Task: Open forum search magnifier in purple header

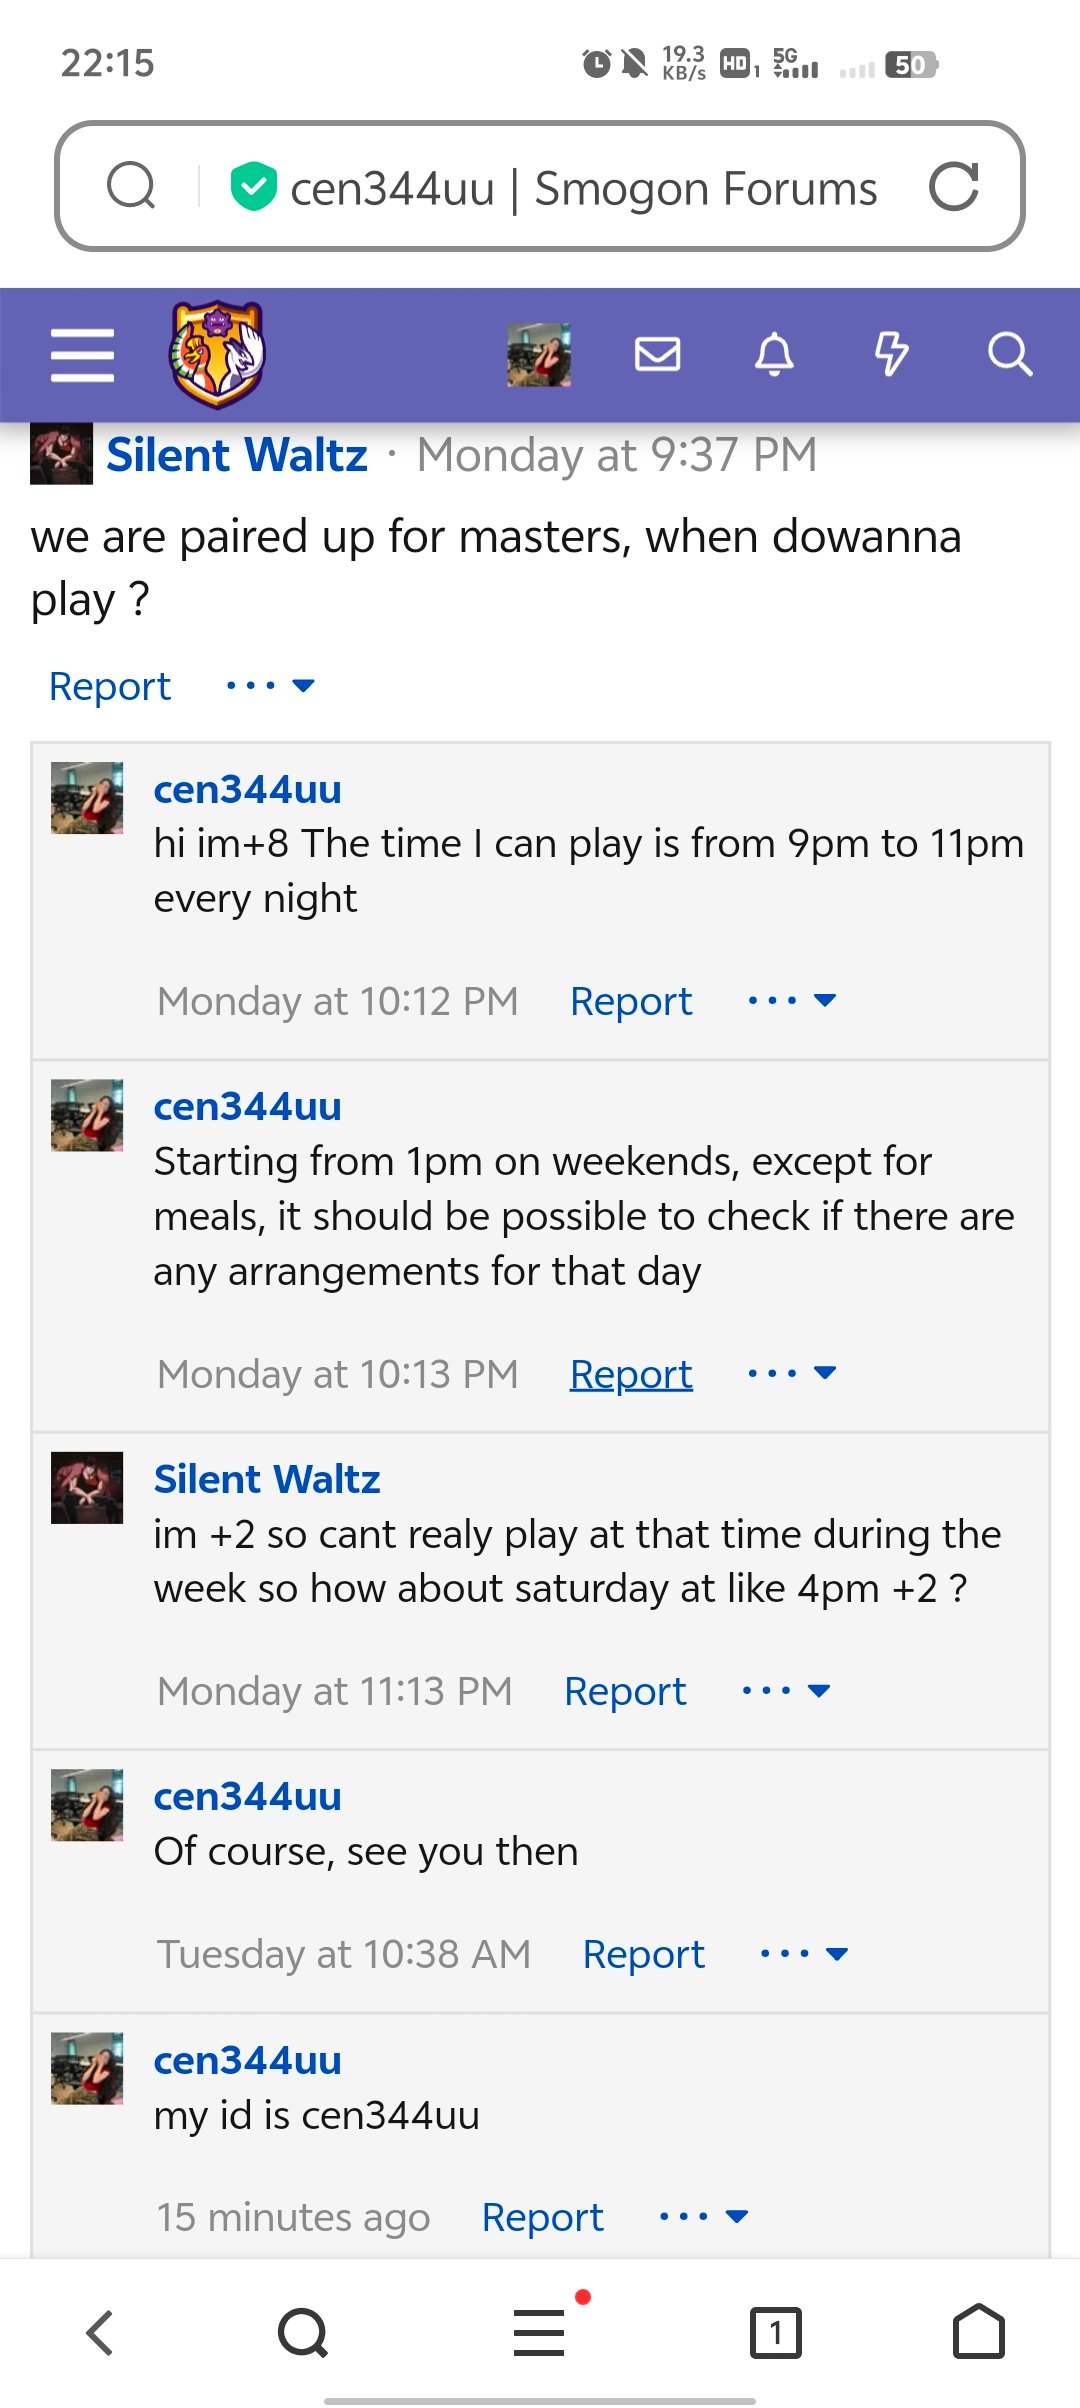Action: click(x=1009, y=354)
